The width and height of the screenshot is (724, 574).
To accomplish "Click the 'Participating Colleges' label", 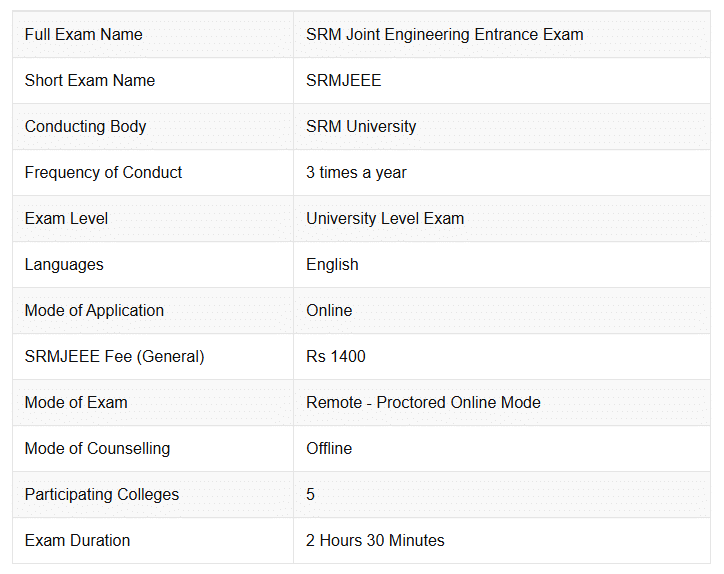I will pos(102,495).
